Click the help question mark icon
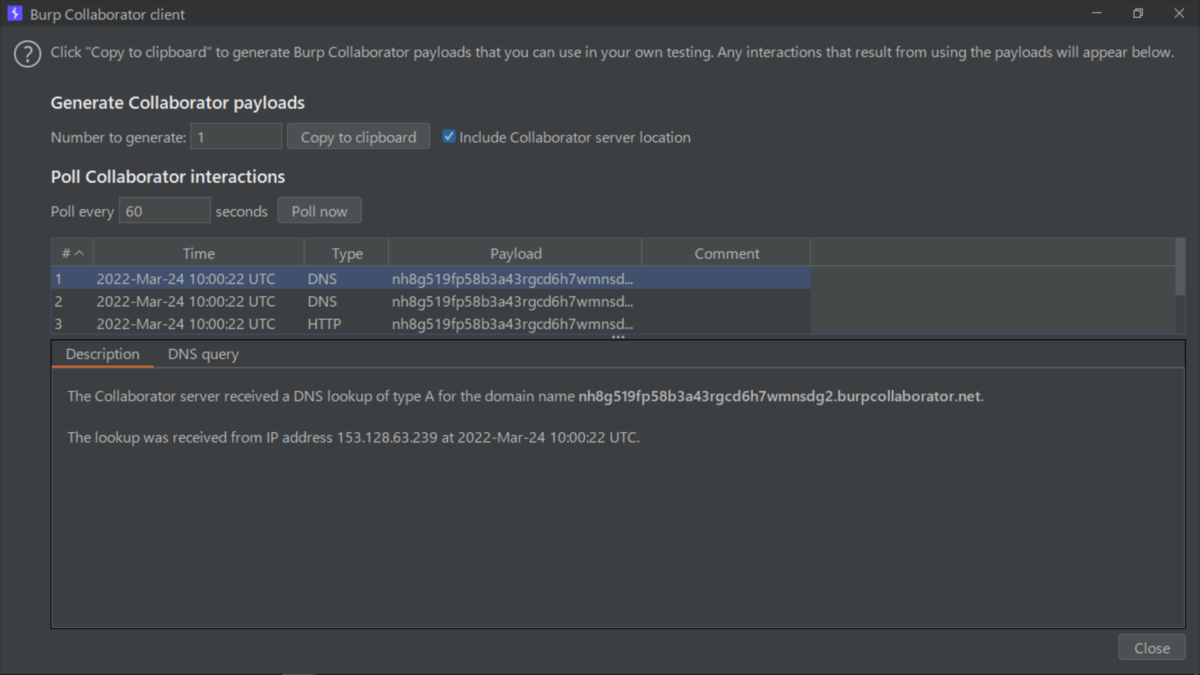This screenshot has height=675, width=1200. coord(27,54)
